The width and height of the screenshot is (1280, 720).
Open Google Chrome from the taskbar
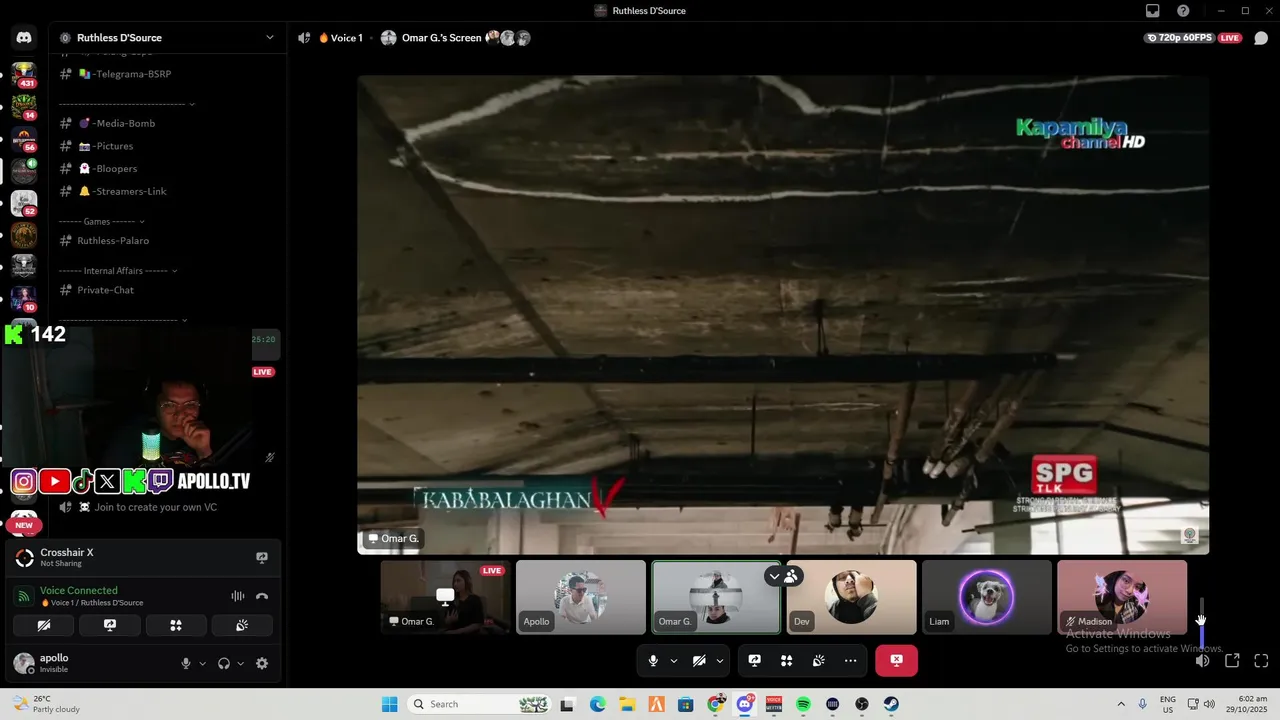point(715,704)
